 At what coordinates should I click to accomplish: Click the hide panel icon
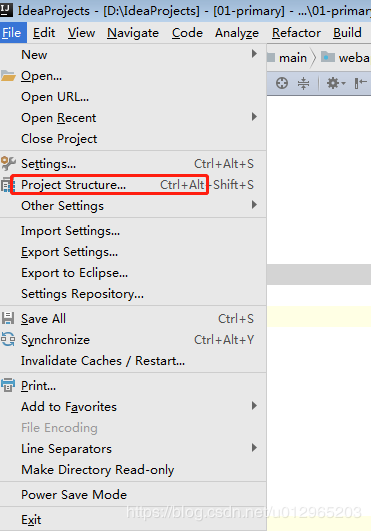[361, 83]
